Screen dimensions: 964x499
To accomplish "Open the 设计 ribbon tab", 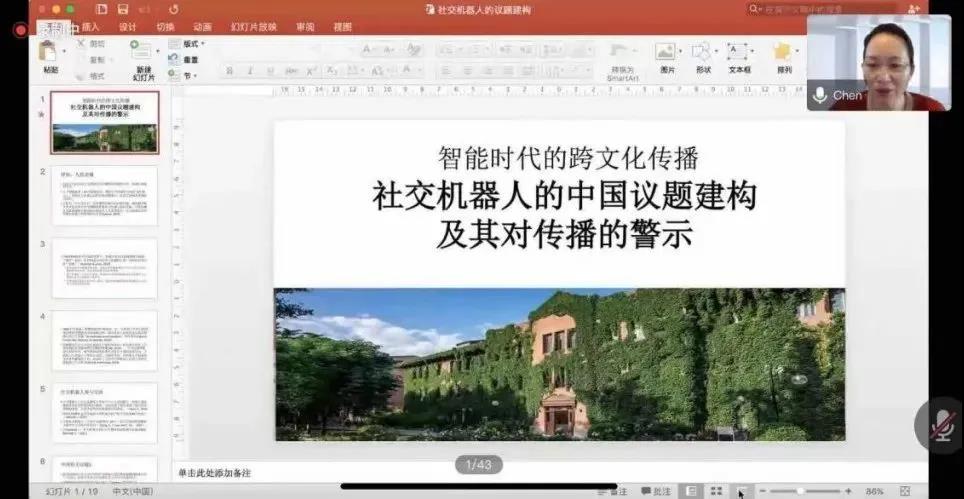I will tap(127, 27).
